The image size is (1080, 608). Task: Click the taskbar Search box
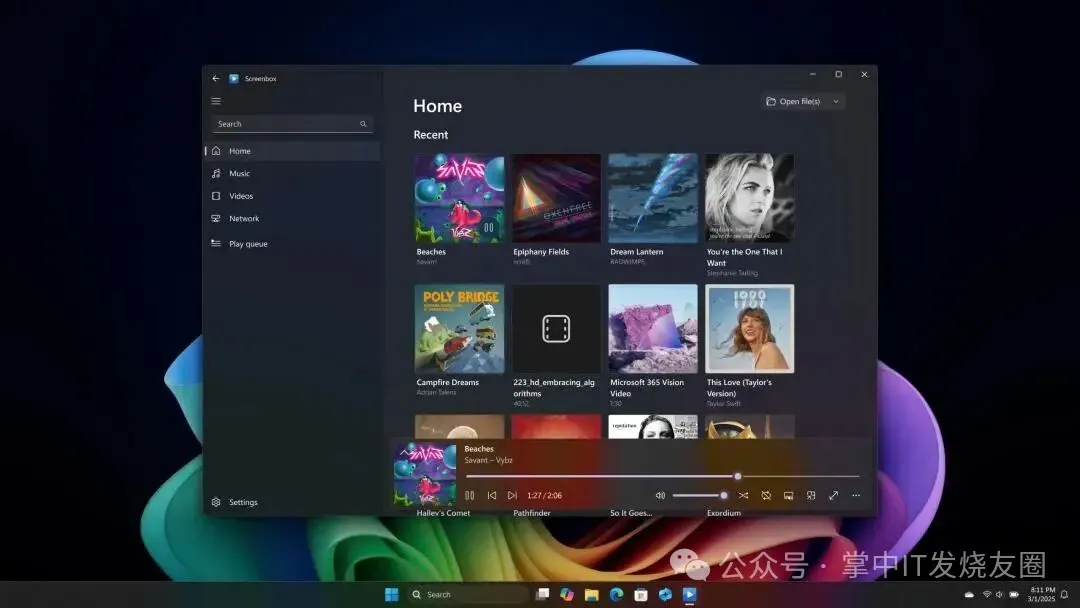click(468, 594)
